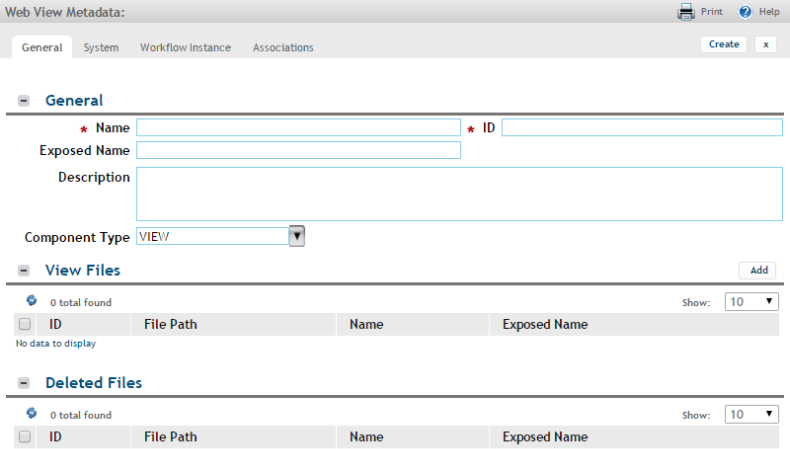Click the 'No data to display' text
The width and height of the screenshot is (790, 449).
[56, 343]
